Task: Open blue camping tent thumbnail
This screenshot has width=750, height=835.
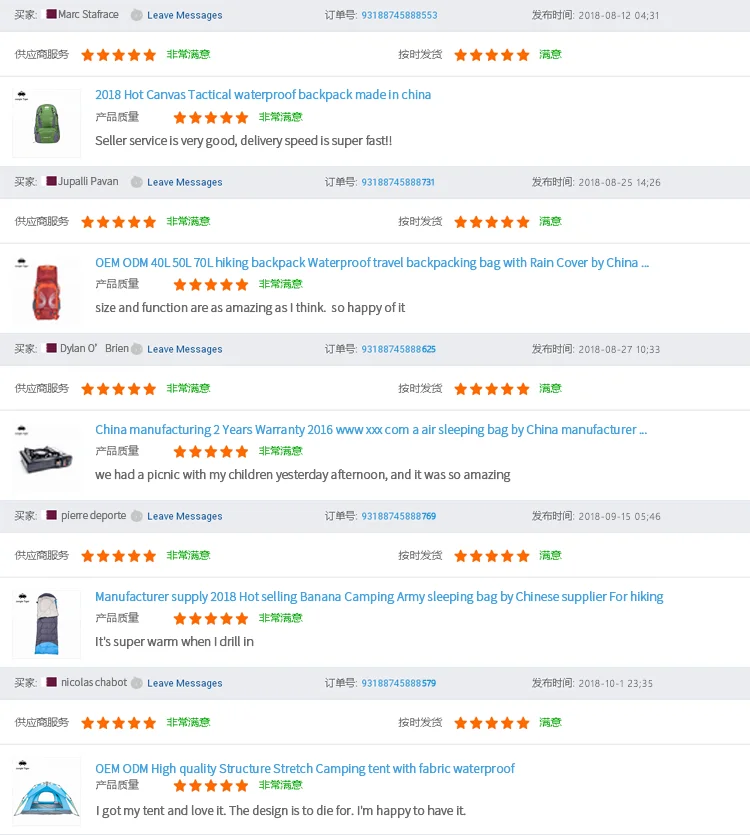Action: point(46,792)
